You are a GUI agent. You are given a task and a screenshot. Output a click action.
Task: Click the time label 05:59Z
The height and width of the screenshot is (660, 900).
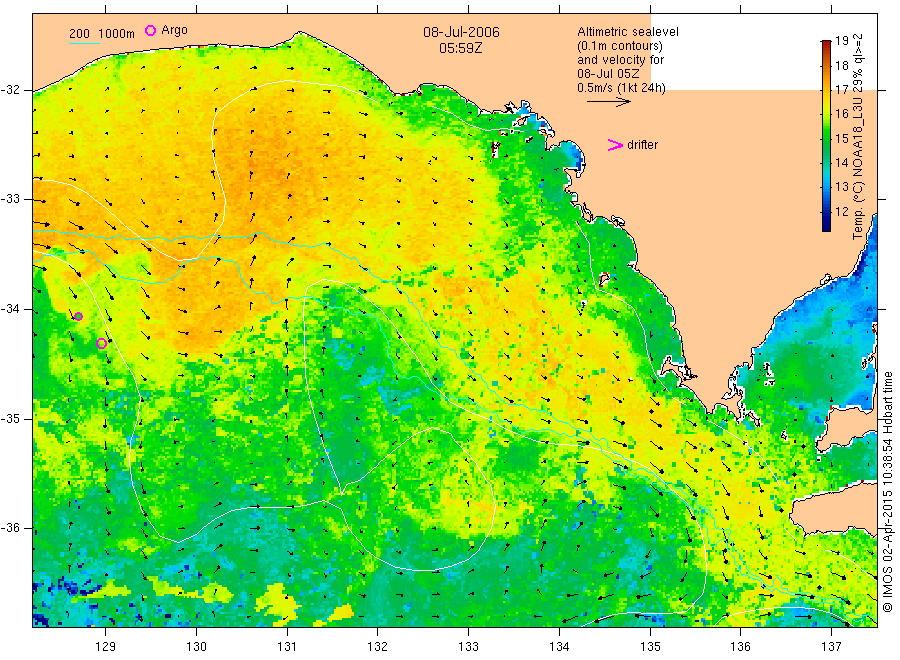tap(461, 48)
